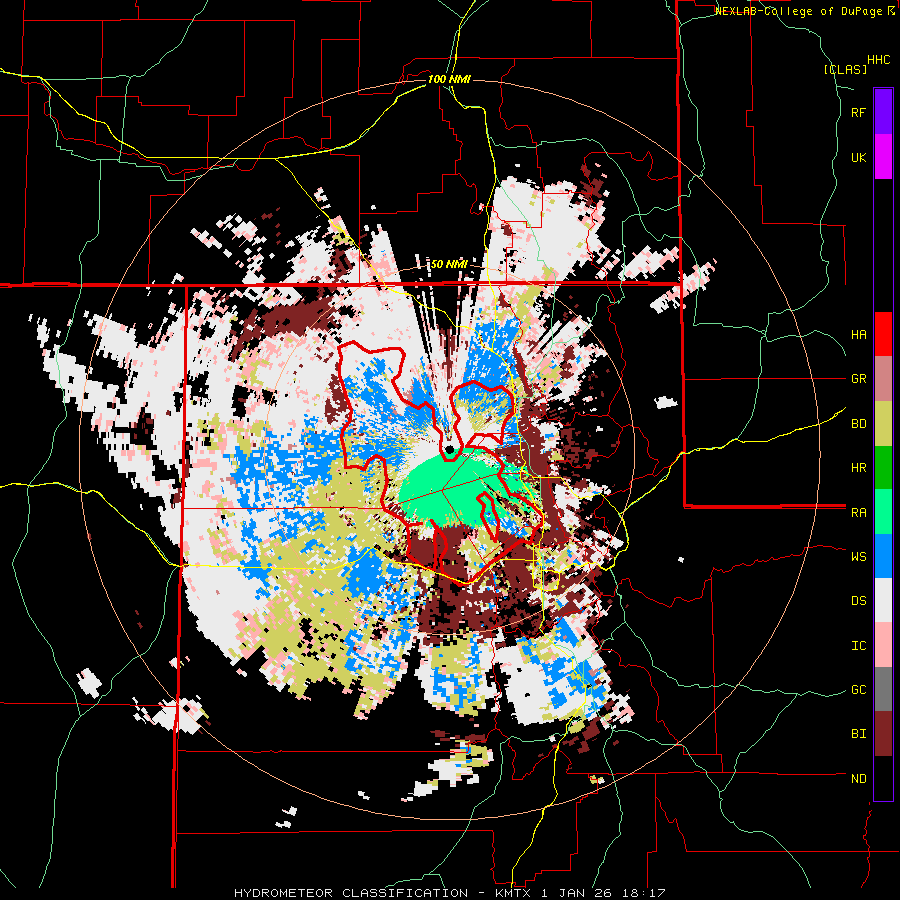Click the 18:17 timestamp
Viewport: 900px width, 900px height.
(x=642, y=893)
